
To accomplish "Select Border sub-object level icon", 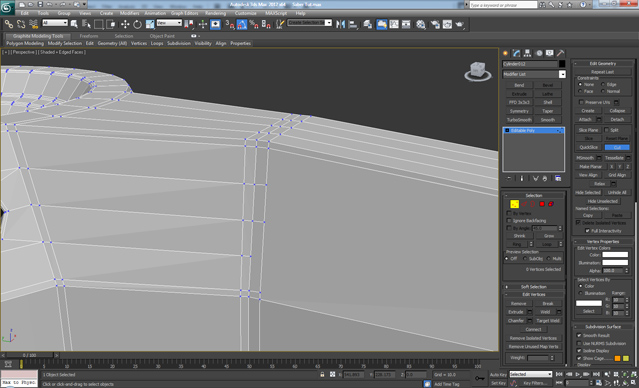I will tap(533, 204).
